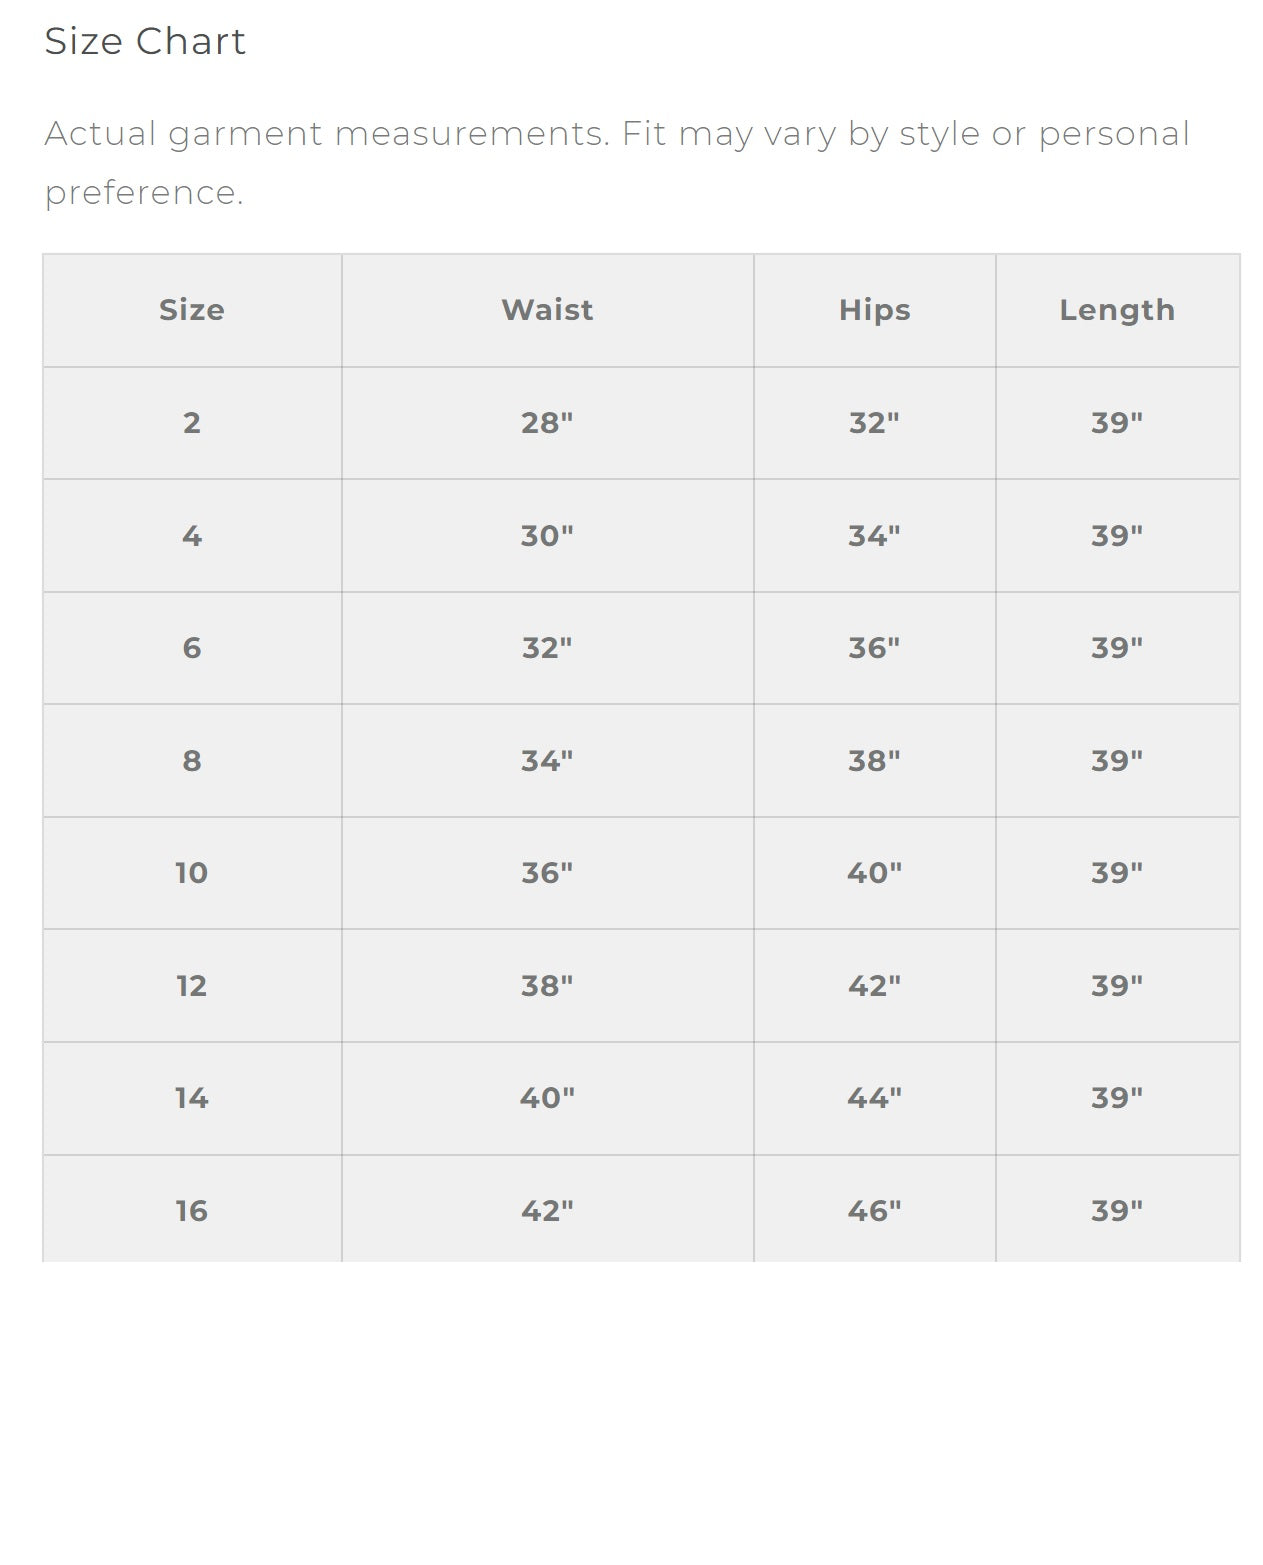Viewport: 1263px width, 1565px height.
Task: Select the size 6 row label
Action: (x=192, y=648)
